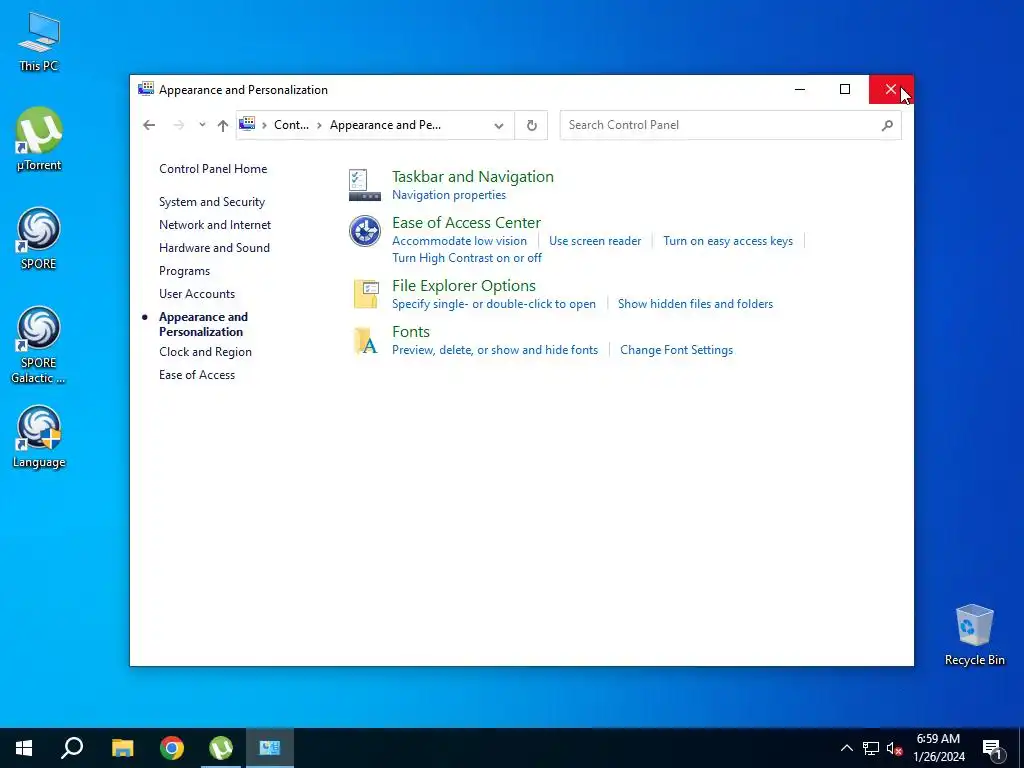
Task: Click Turn on easy access keys
Action: click(728, 241)
